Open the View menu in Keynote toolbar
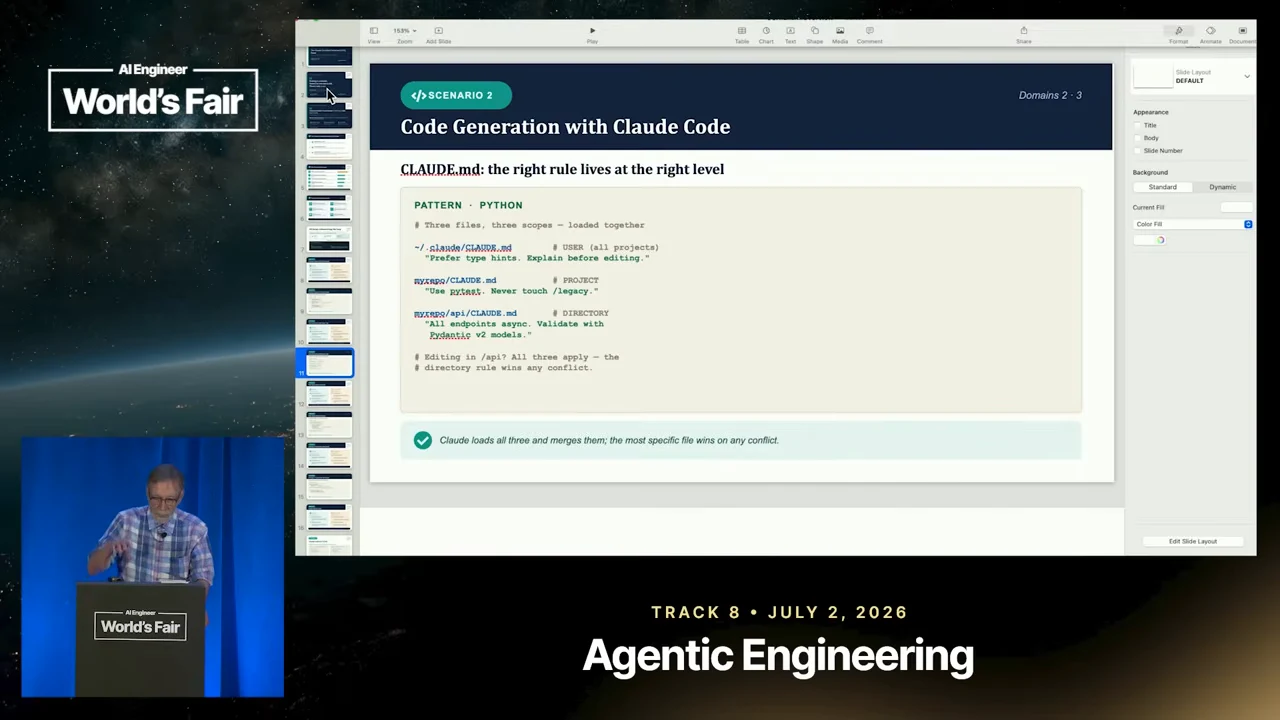The height and width of the screenshot is (720, 1280). point(373,35)
